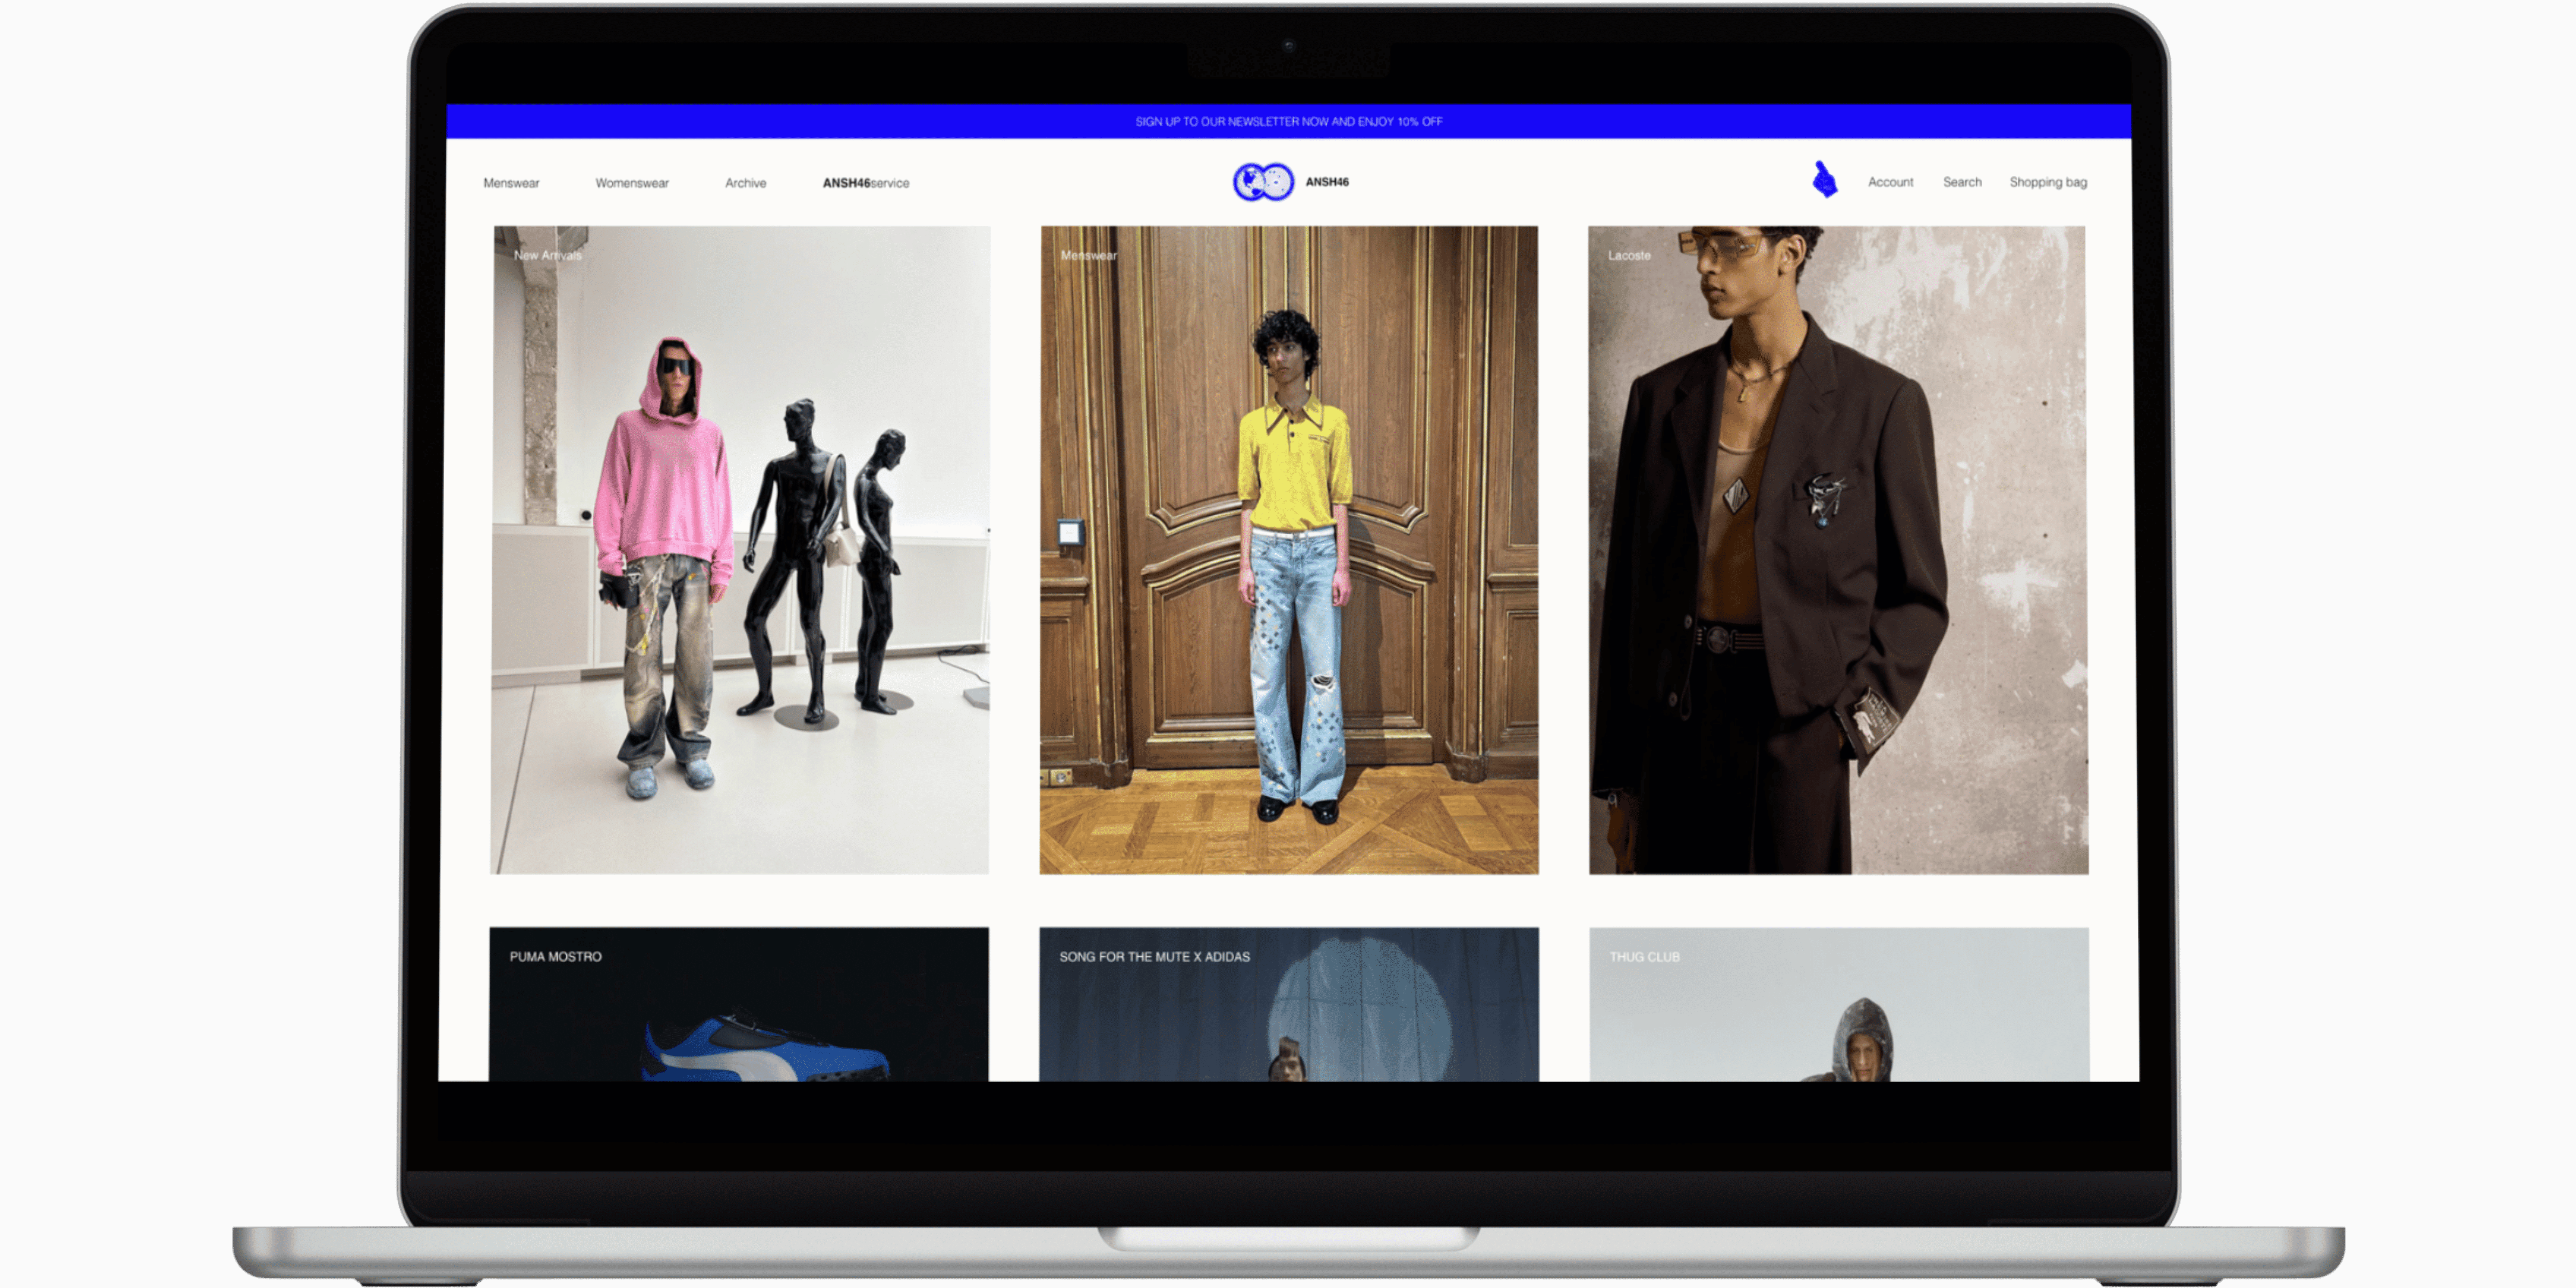Open the Menswear yellow polo image
The width and height of the screenshot is (2576, 1288).
[1289, 550]
